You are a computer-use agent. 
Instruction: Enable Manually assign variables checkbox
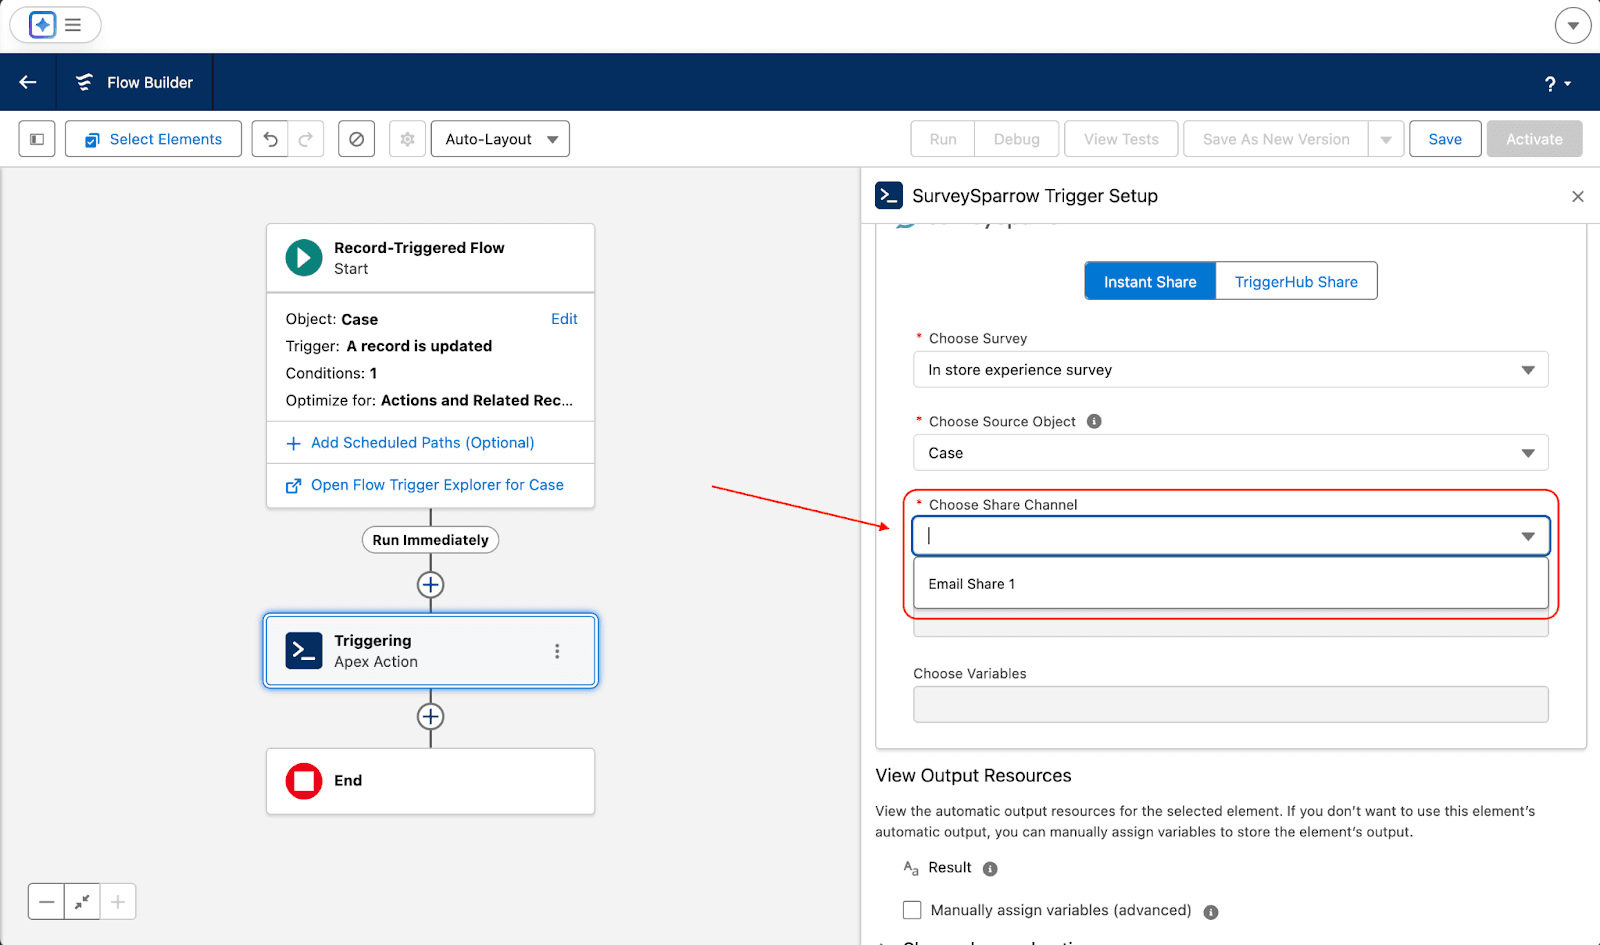tap(912, 910)
